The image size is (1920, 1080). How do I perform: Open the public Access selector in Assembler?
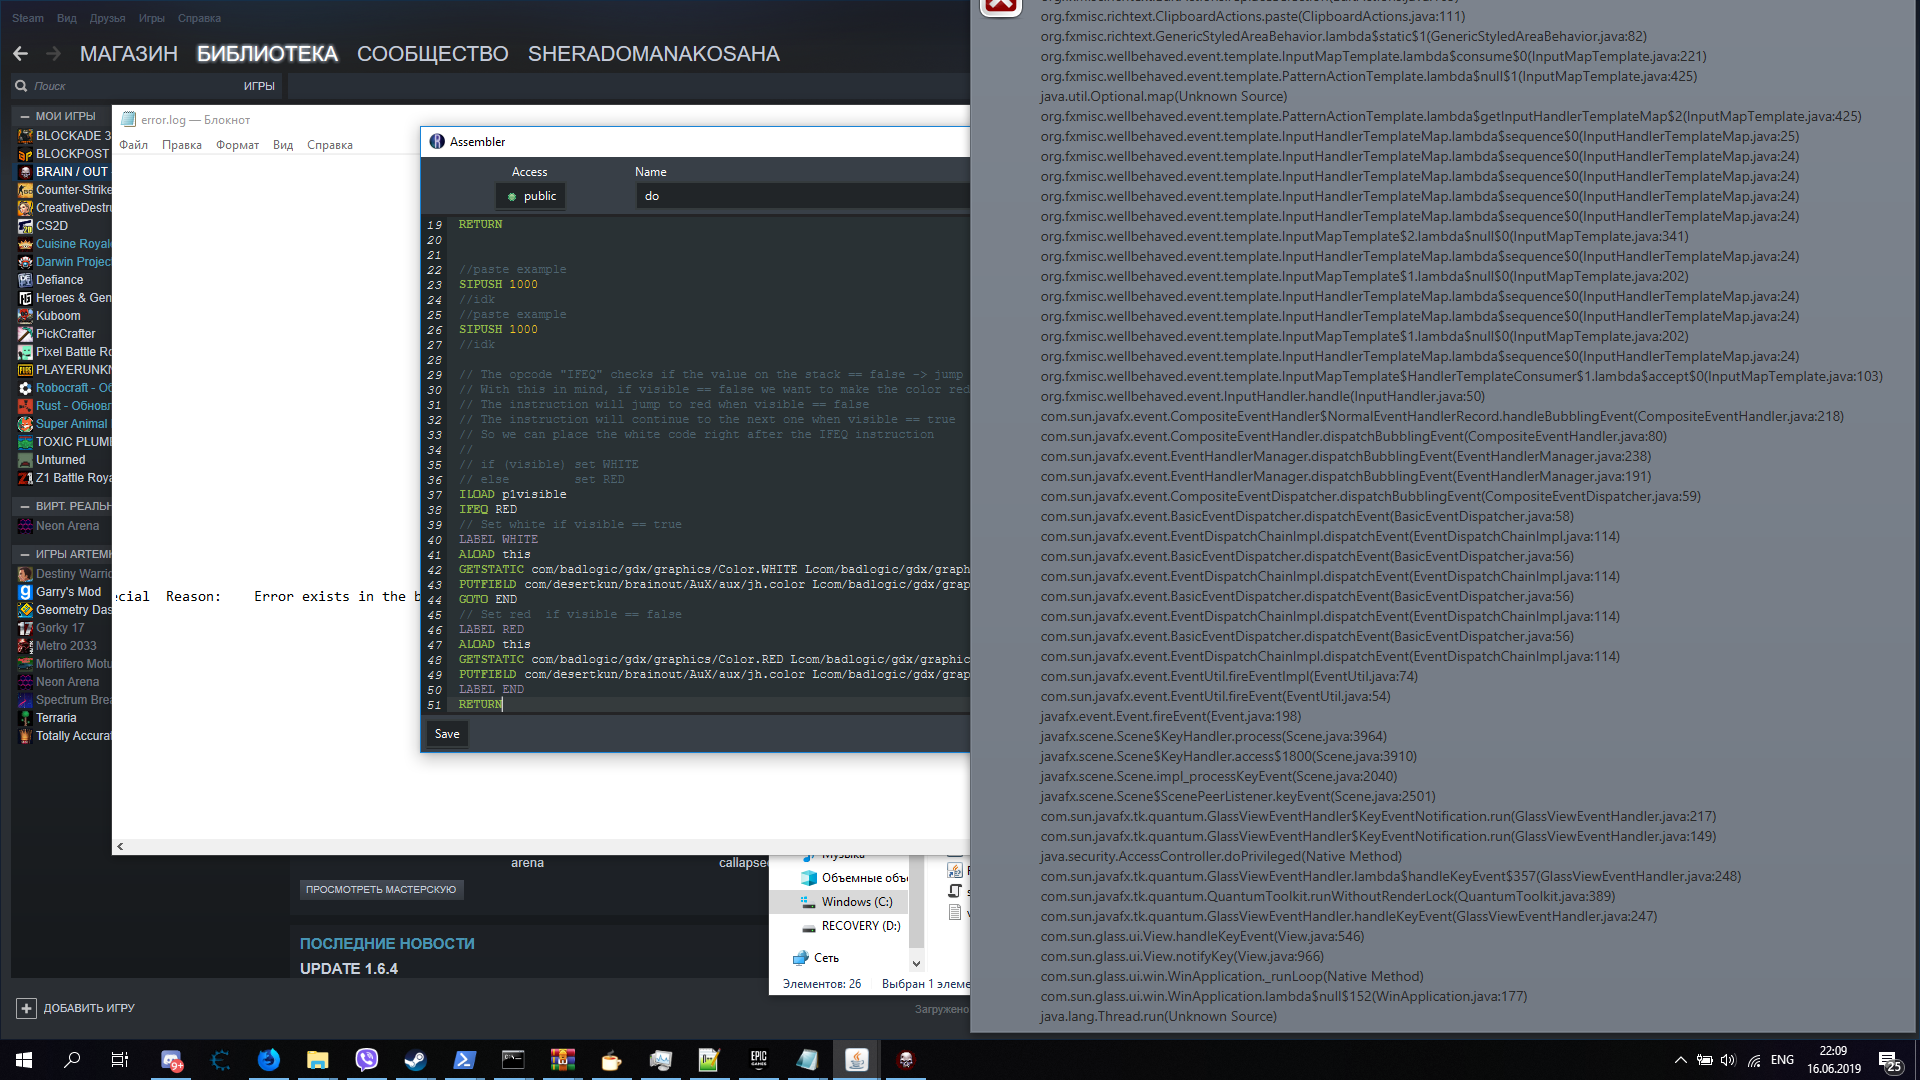click(x=530, y=195)
